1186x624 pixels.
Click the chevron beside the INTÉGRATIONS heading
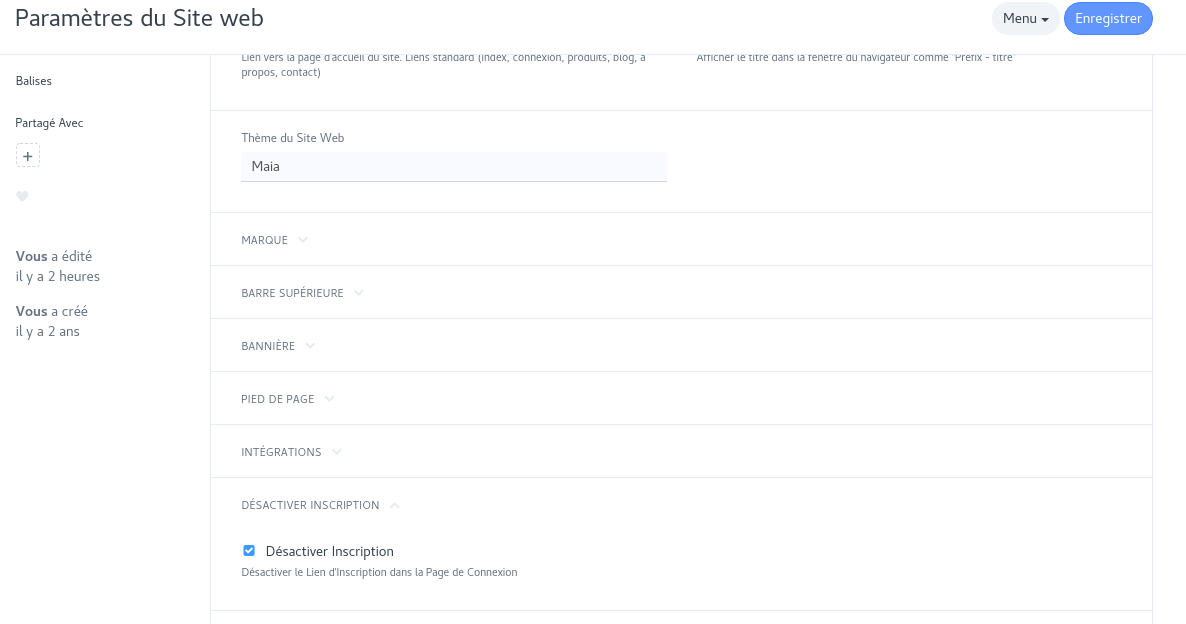[x=337, y=452]
